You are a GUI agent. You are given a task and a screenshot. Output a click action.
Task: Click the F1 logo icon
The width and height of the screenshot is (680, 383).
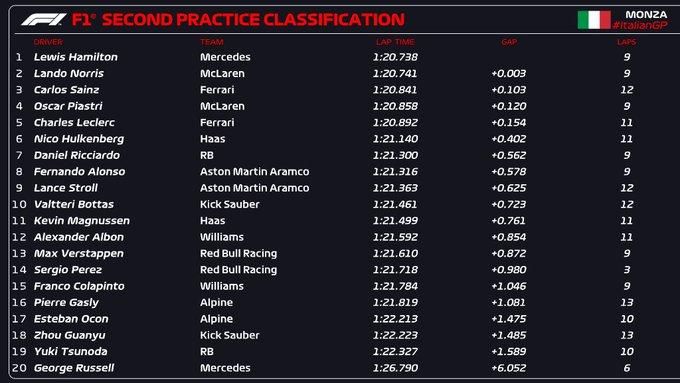[44, 20]
